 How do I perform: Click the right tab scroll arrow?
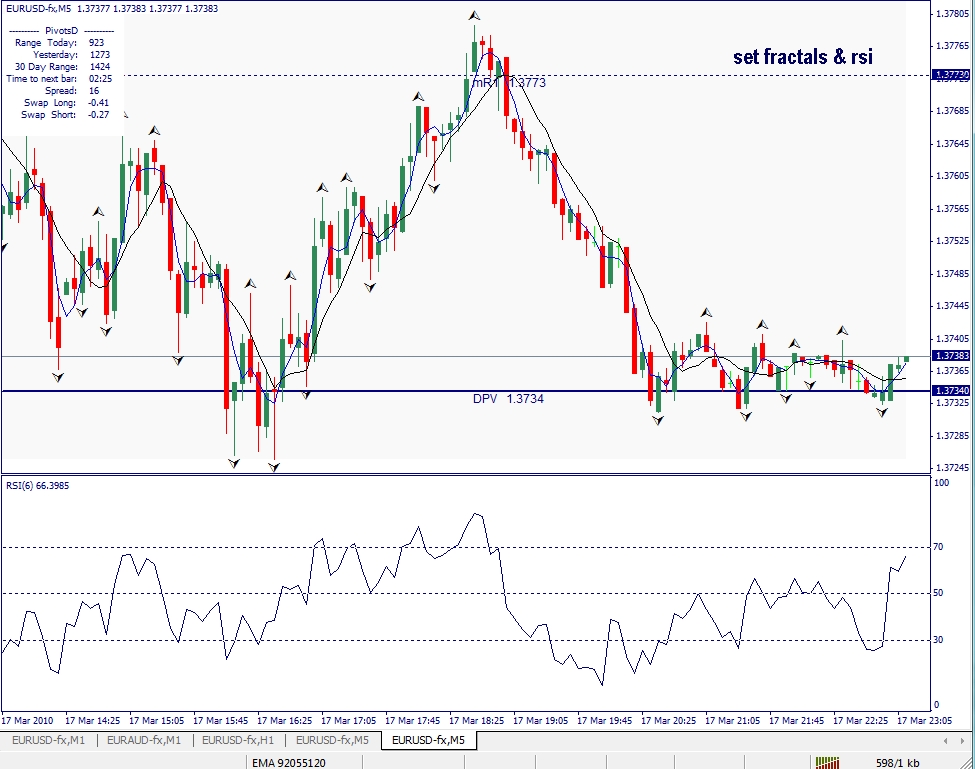point(963,740)
